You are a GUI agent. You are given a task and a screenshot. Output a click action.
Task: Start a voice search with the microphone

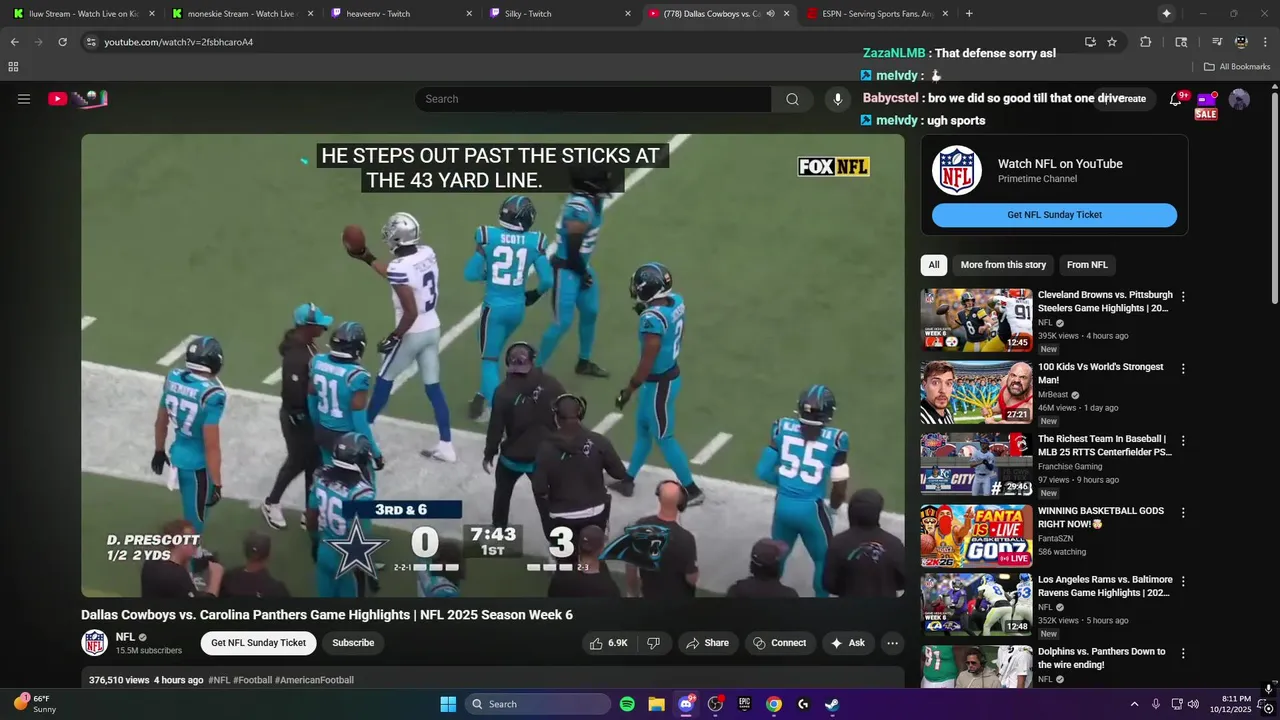(x=838, y=99)
